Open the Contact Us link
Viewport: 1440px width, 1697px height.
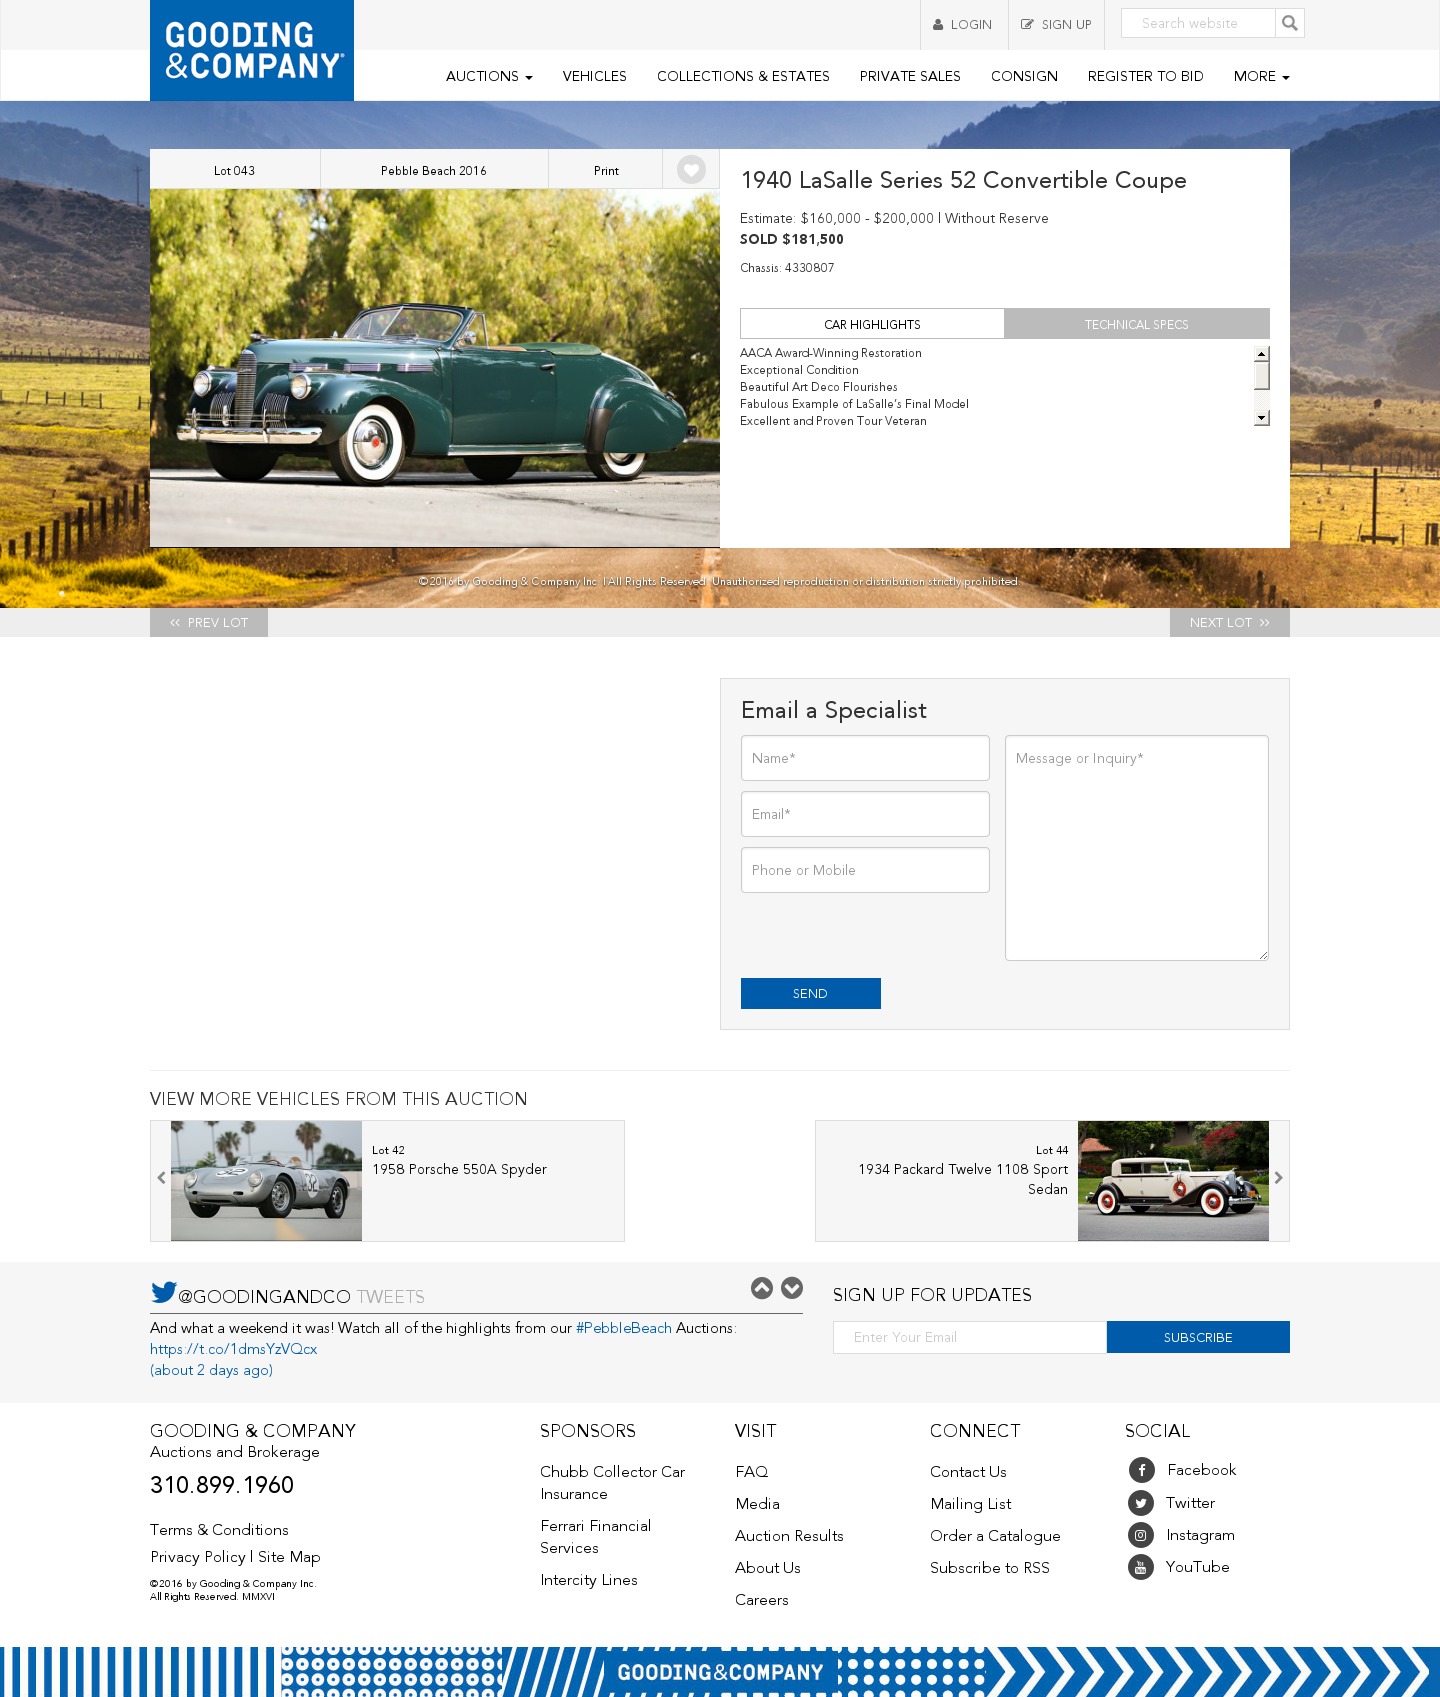click(x=968, y=1472)
